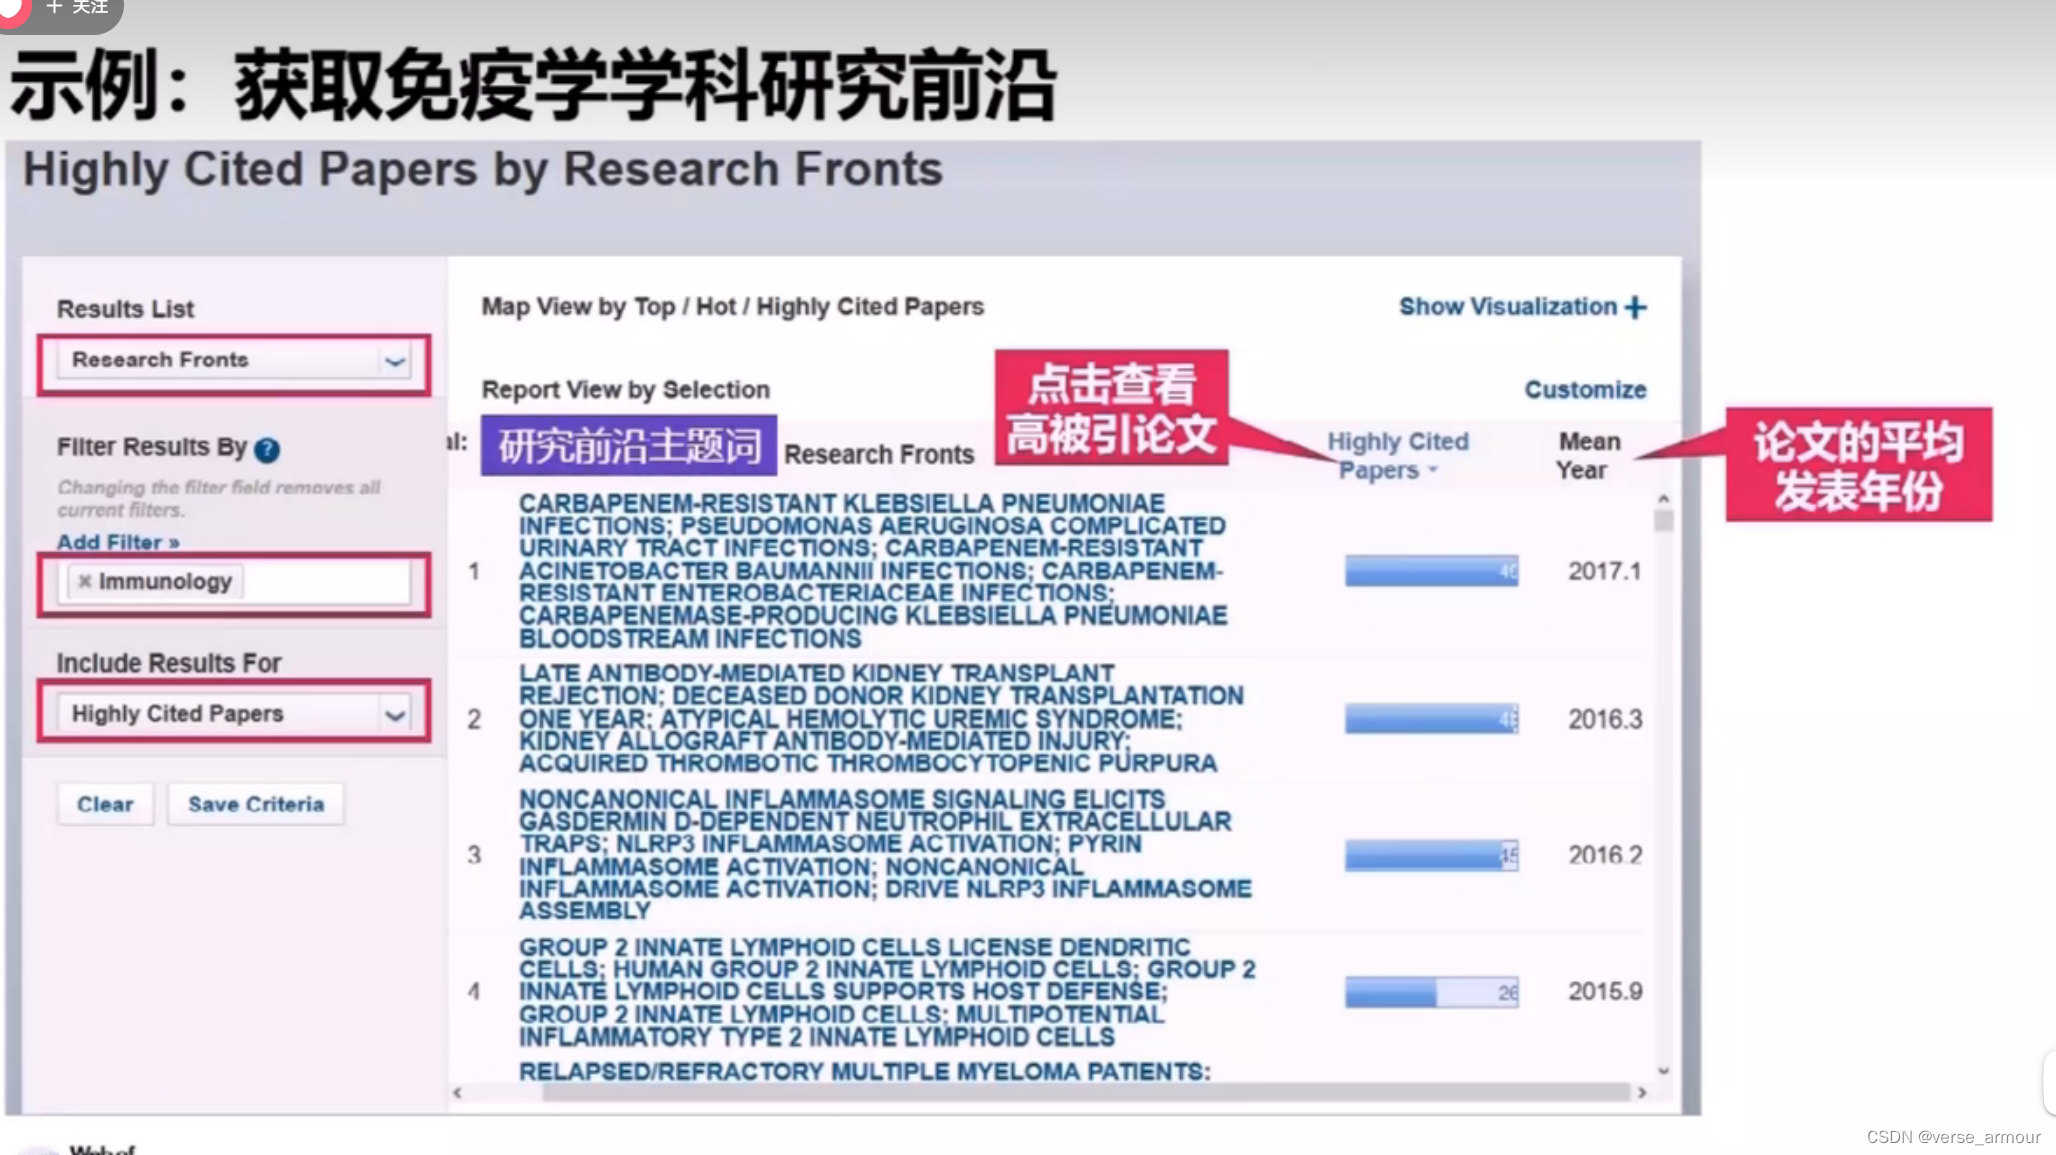Click the cited papers bar in row 1
The width and height of the screenshot is (2056, 1155).
[1431, 571]
